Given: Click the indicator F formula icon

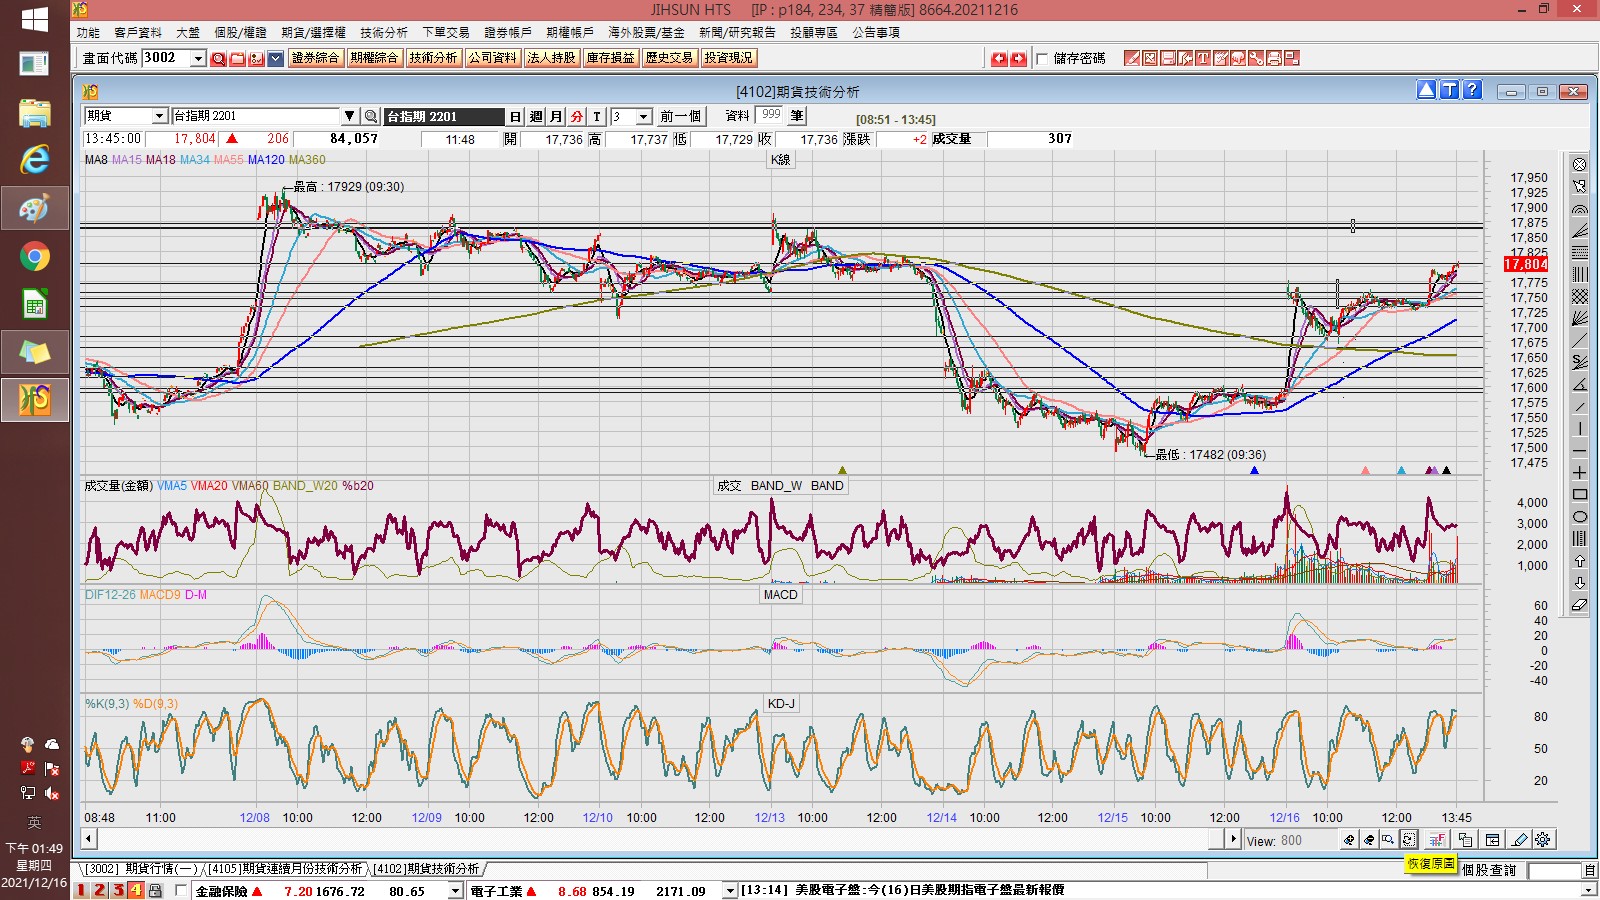Looking at the screenshot, I should point(1437,840).
